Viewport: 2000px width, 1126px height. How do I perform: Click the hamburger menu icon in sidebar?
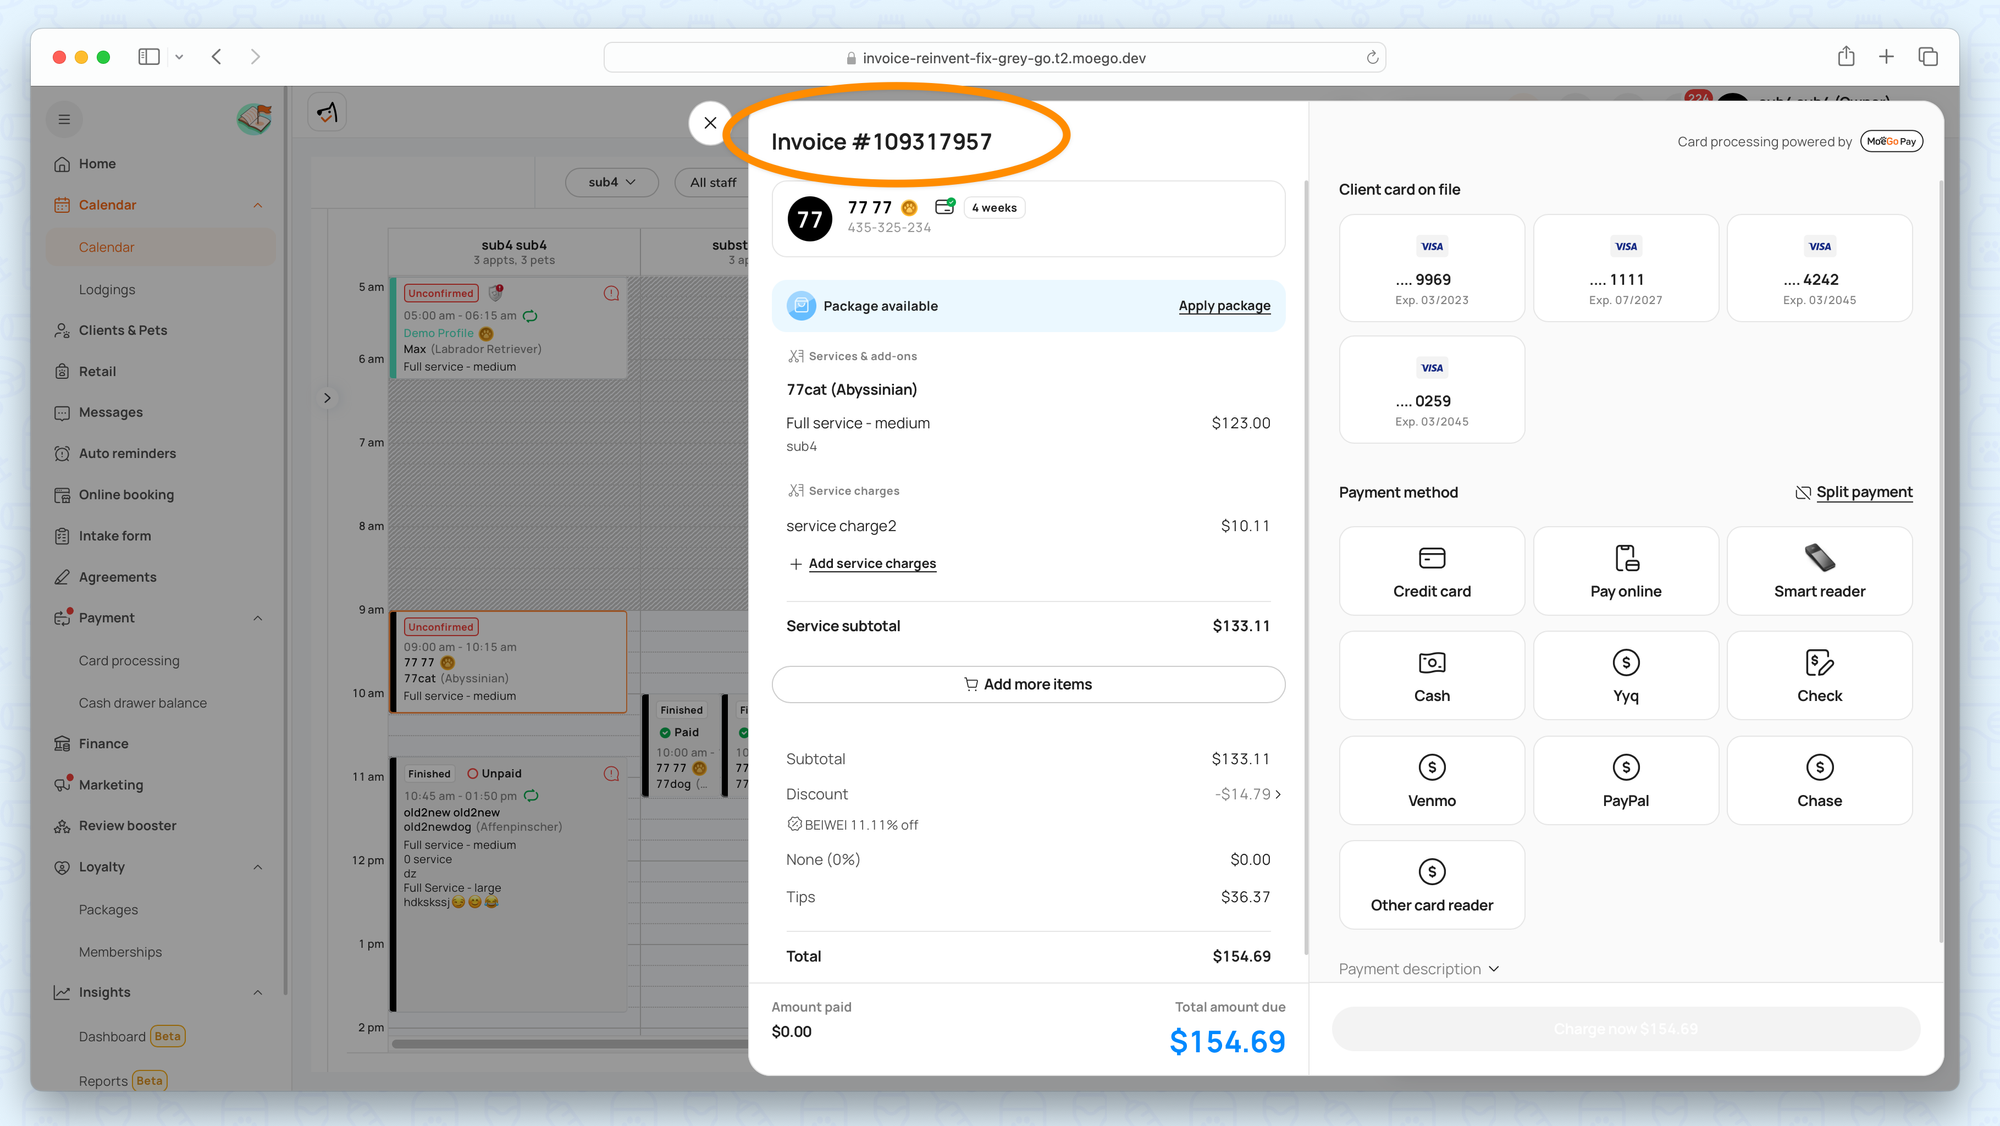click(64, 120)
